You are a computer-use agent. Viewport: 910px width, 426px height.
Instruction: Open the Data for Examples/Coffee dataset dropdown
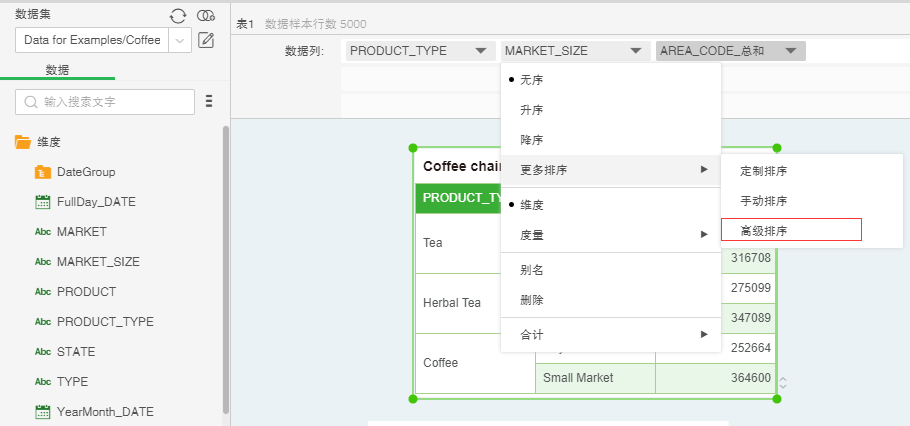[x=180, y=40]
